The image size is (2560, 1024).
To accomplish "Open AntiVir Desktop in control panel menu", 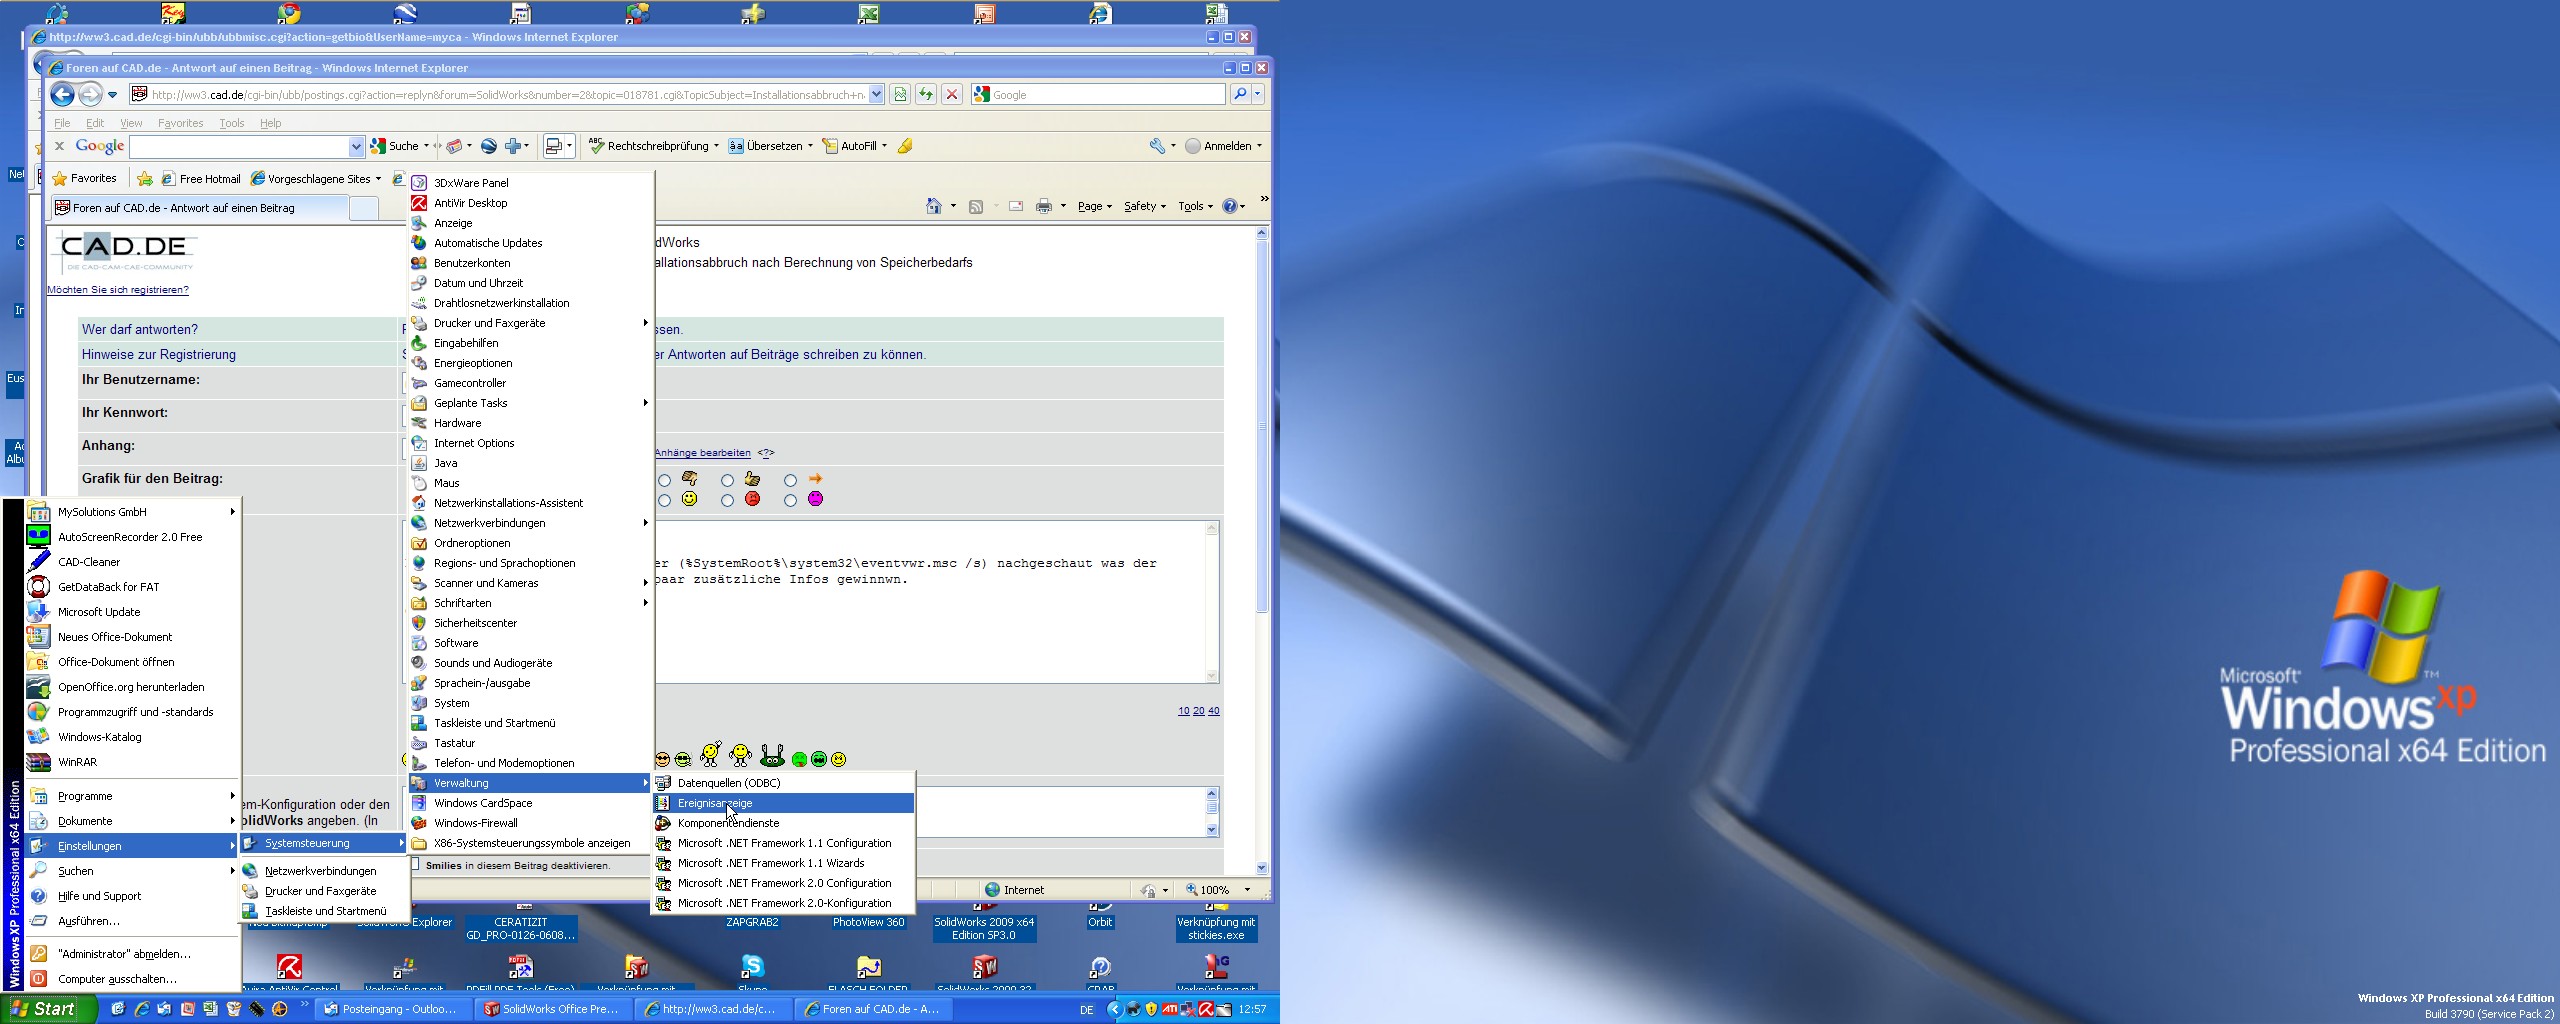I will click(x=530, y=203).
